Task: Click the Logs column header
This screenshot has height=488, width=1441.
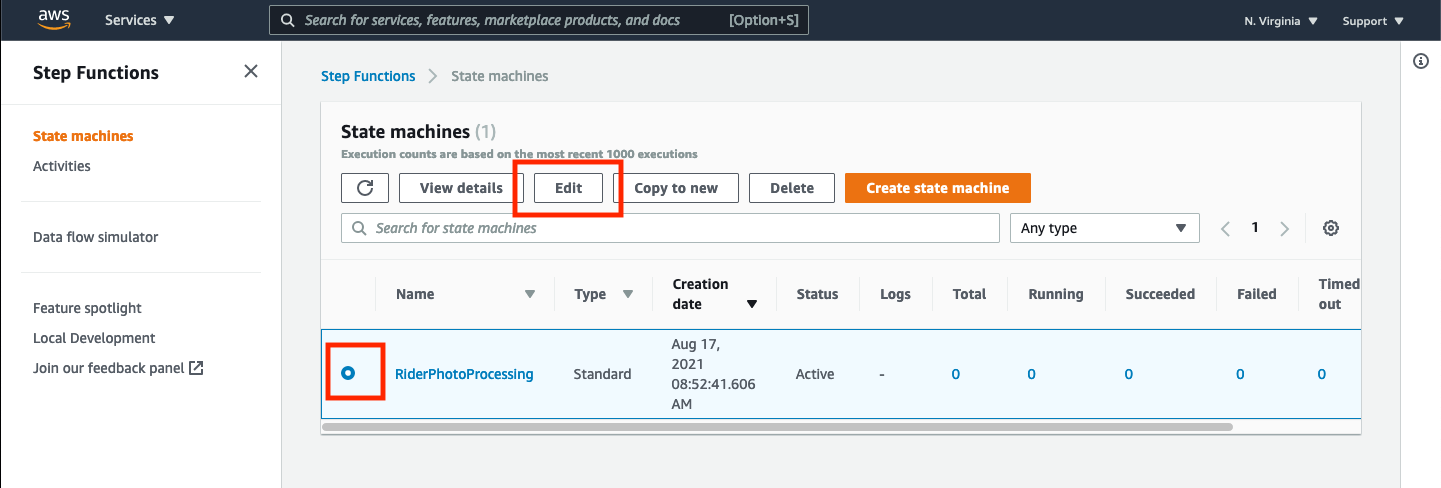Action: (x=895, y=294)
